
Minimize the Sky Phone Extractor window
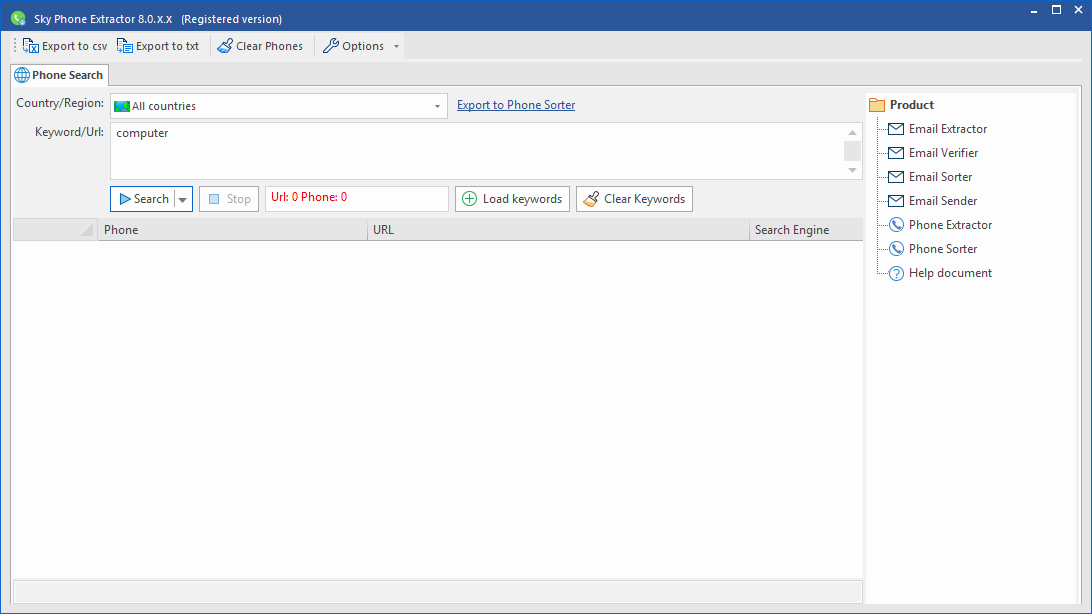[1034, 10]
